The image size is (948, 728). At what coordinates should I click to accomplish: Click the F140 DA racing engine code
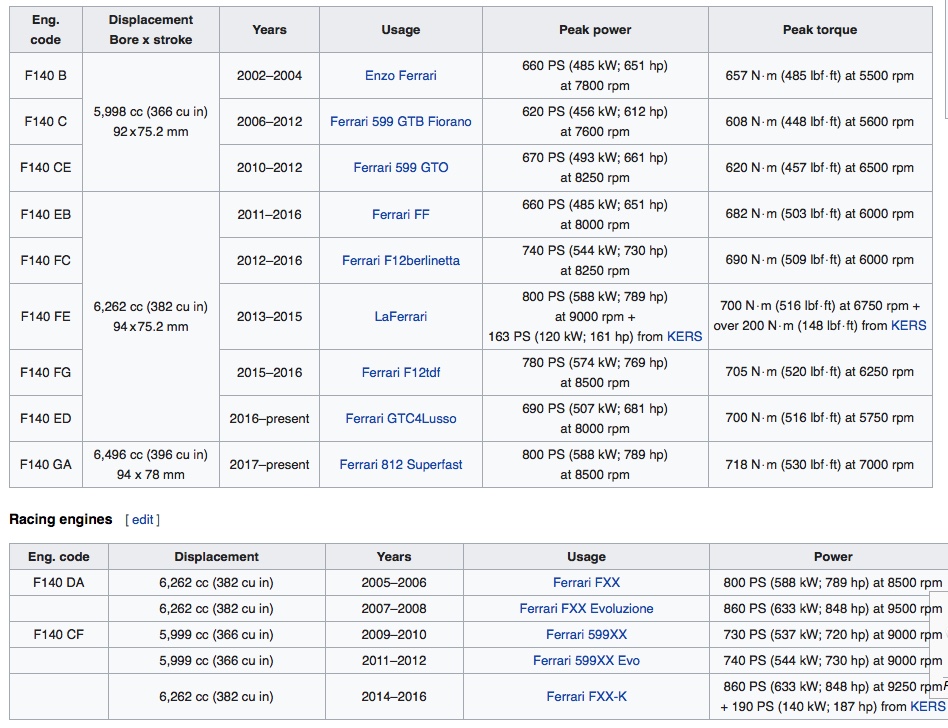(x=59, y=583)
